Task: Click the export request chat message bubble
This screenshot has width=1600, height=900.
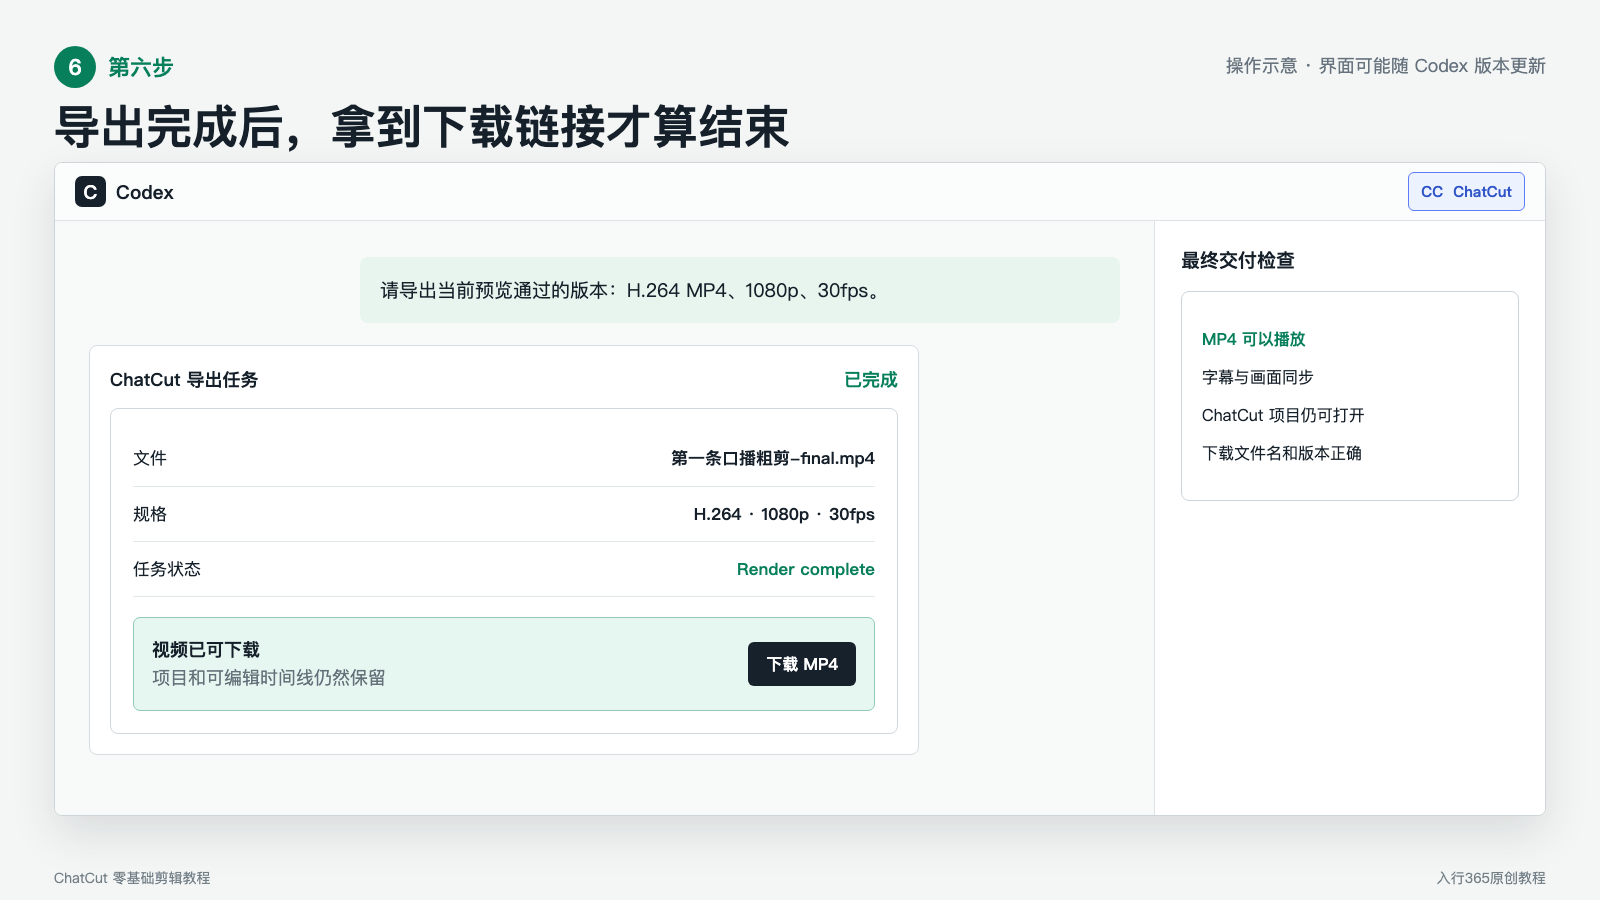Action: (x=740, y=290)
